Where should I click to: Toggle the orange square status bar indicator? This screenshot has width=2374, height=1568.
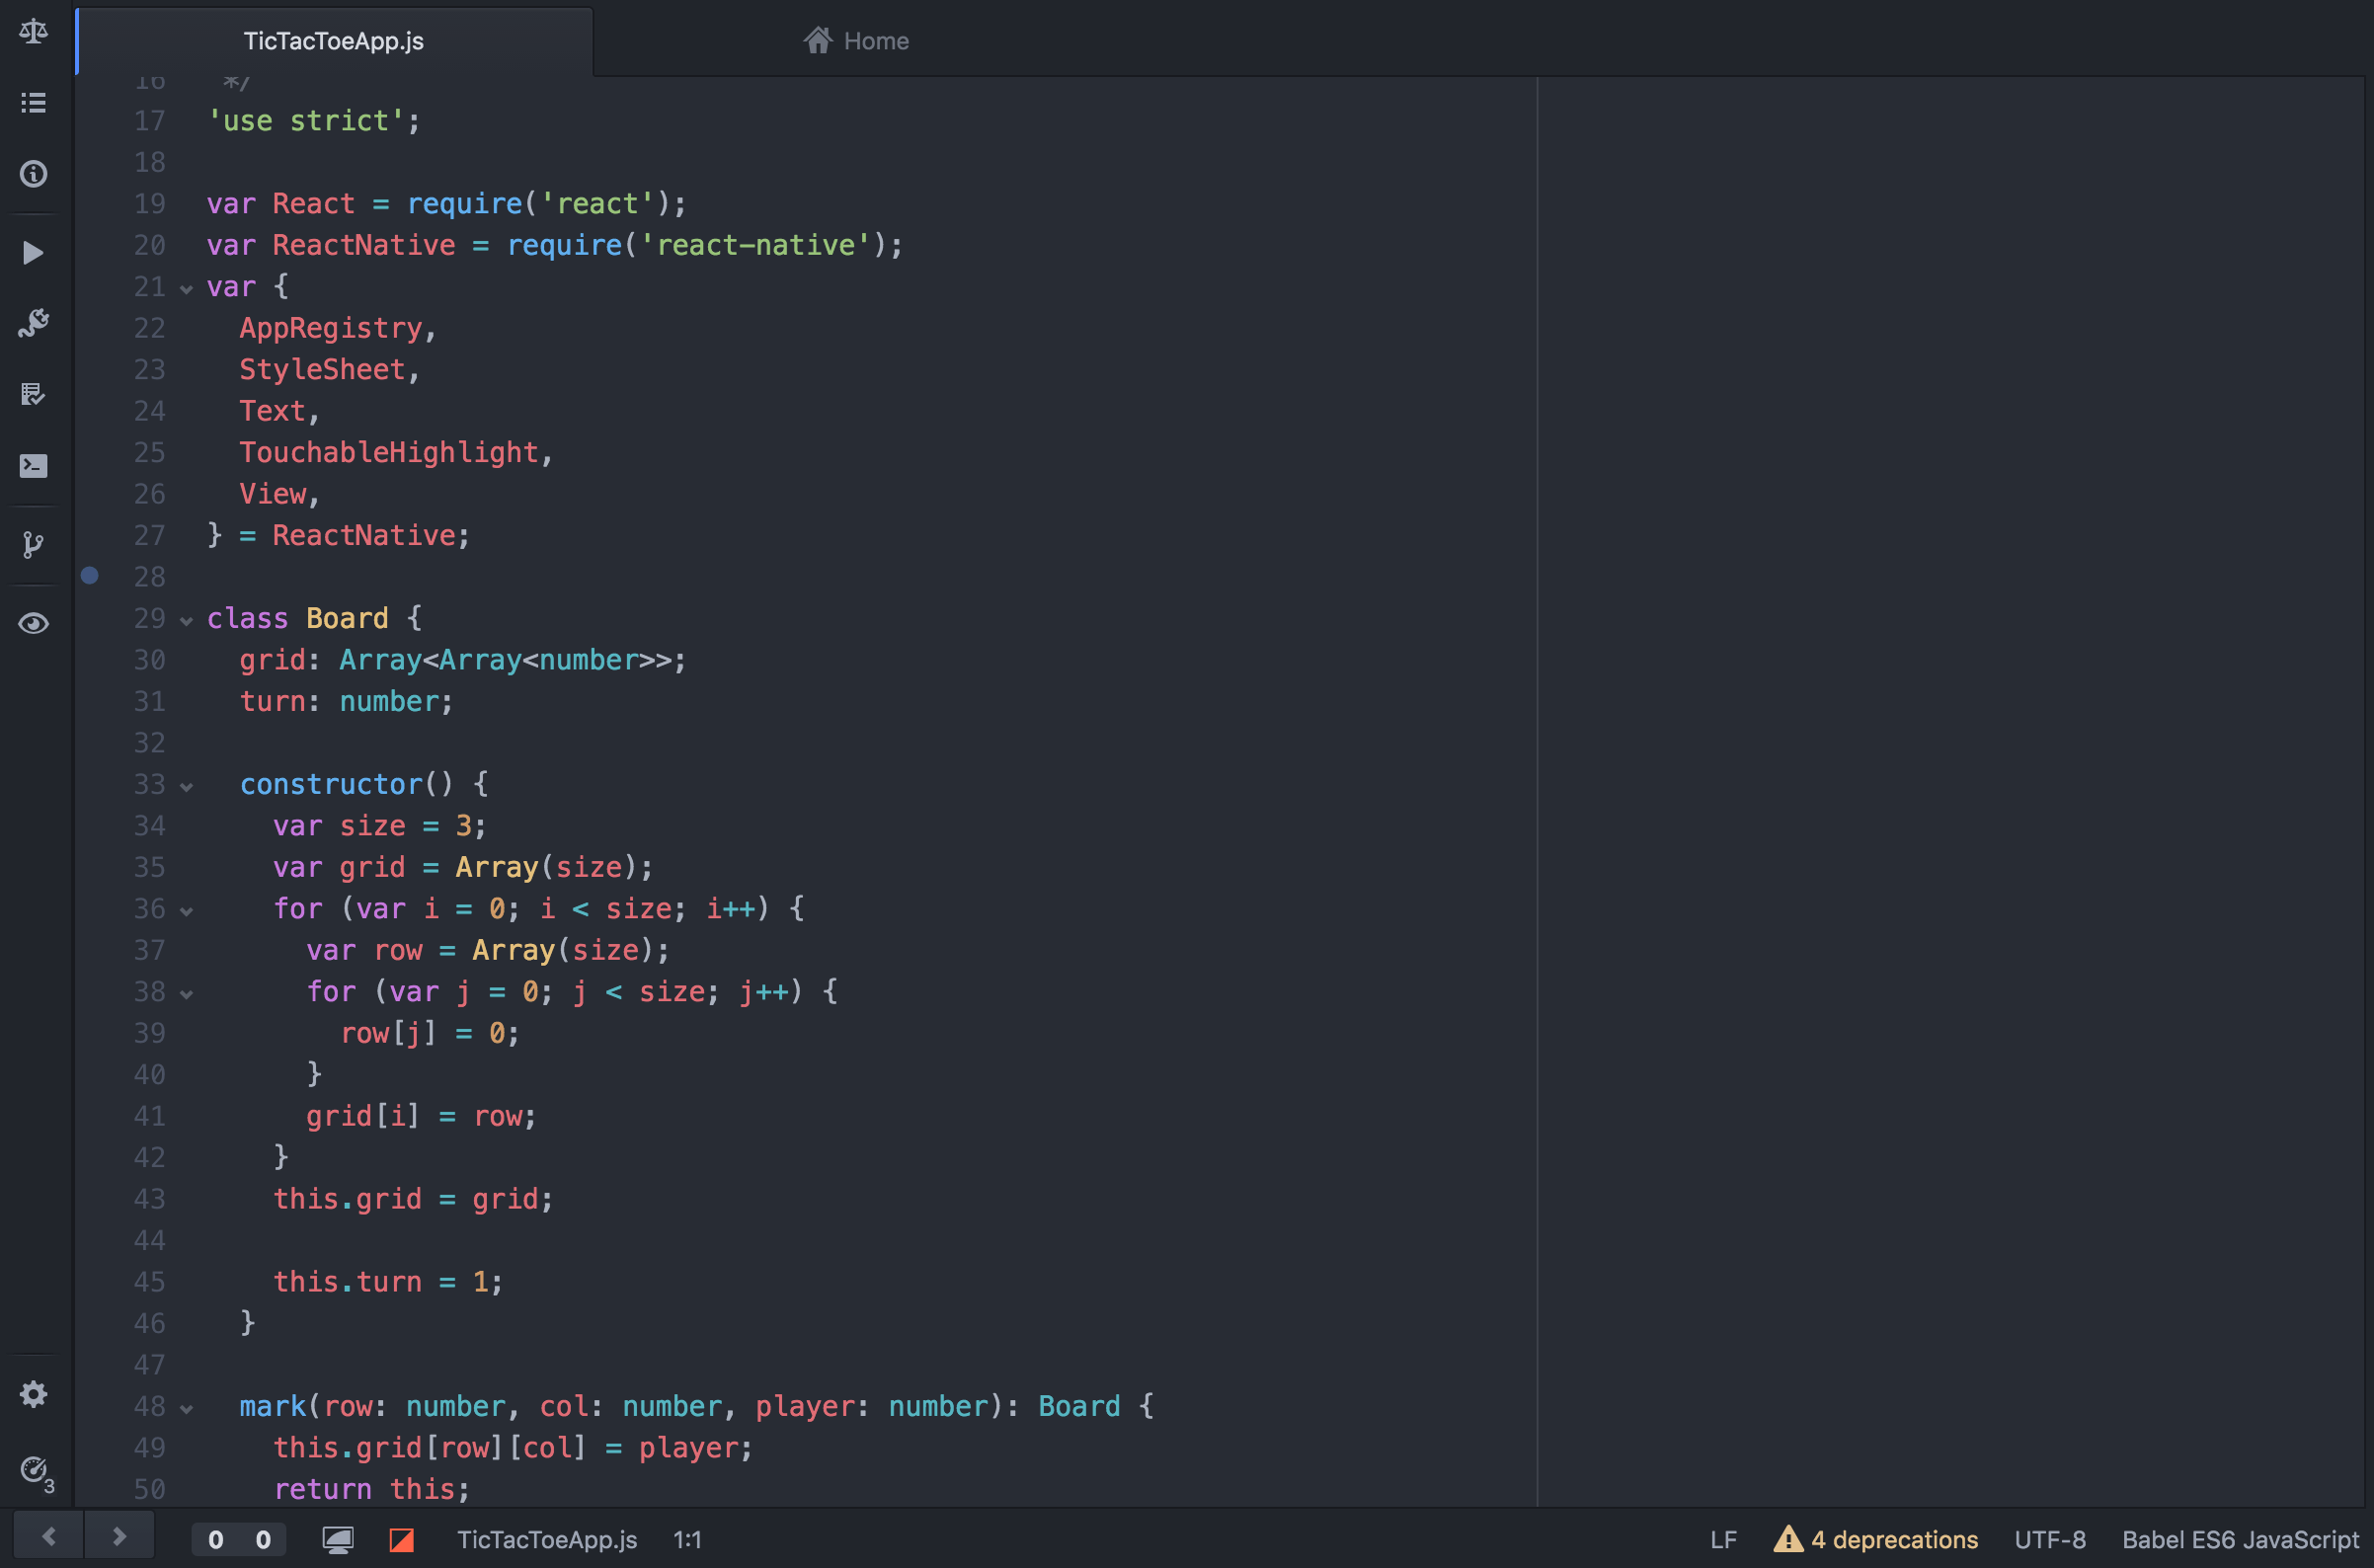pyautogui.click(x=402, y=1540)
